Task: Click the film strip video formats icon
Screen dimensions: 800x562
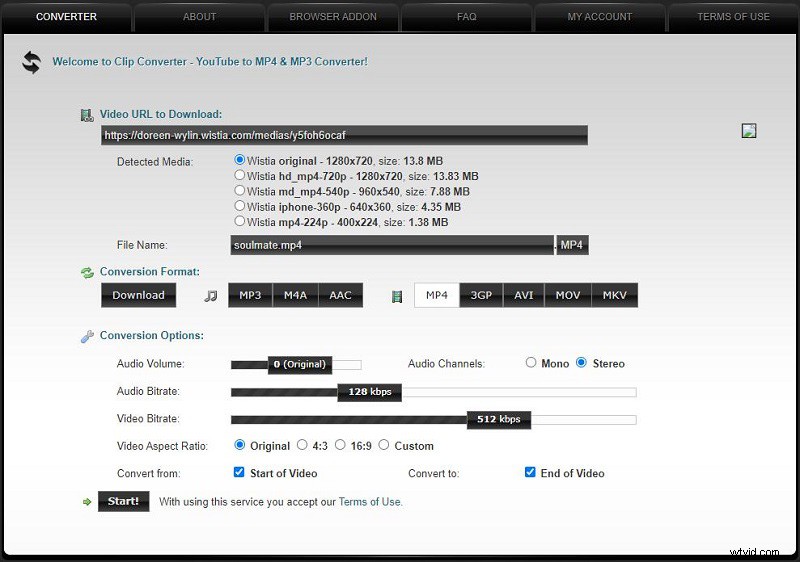Action: coord(397,296)
